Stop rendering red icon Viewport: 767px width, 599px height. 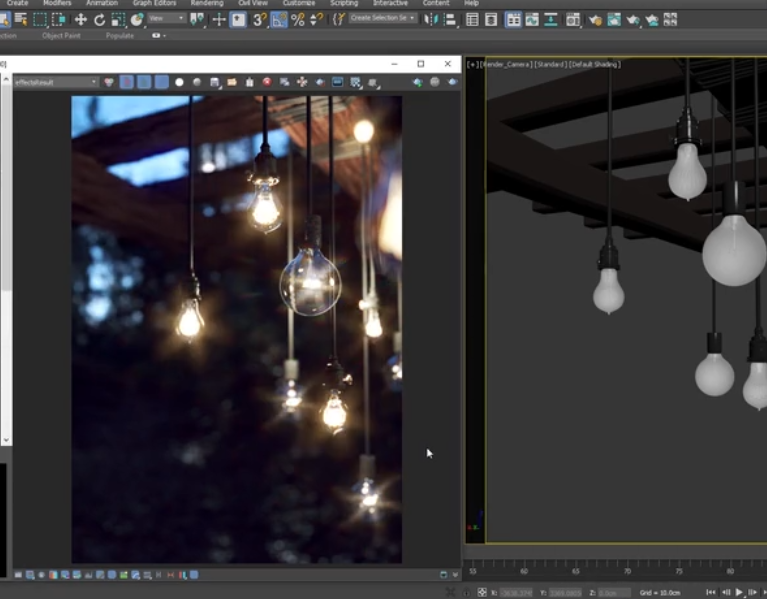[x=267, y=82]
